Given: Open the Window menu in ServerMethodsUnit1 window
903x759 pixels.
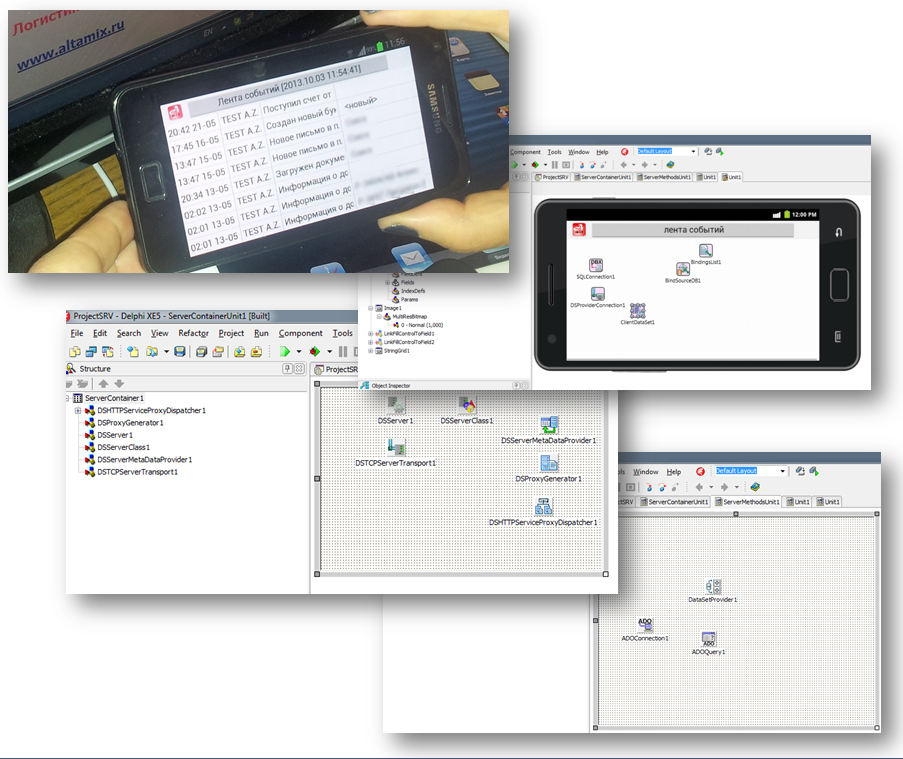Looking at the screenshot, I should click(x=646, y=472).
